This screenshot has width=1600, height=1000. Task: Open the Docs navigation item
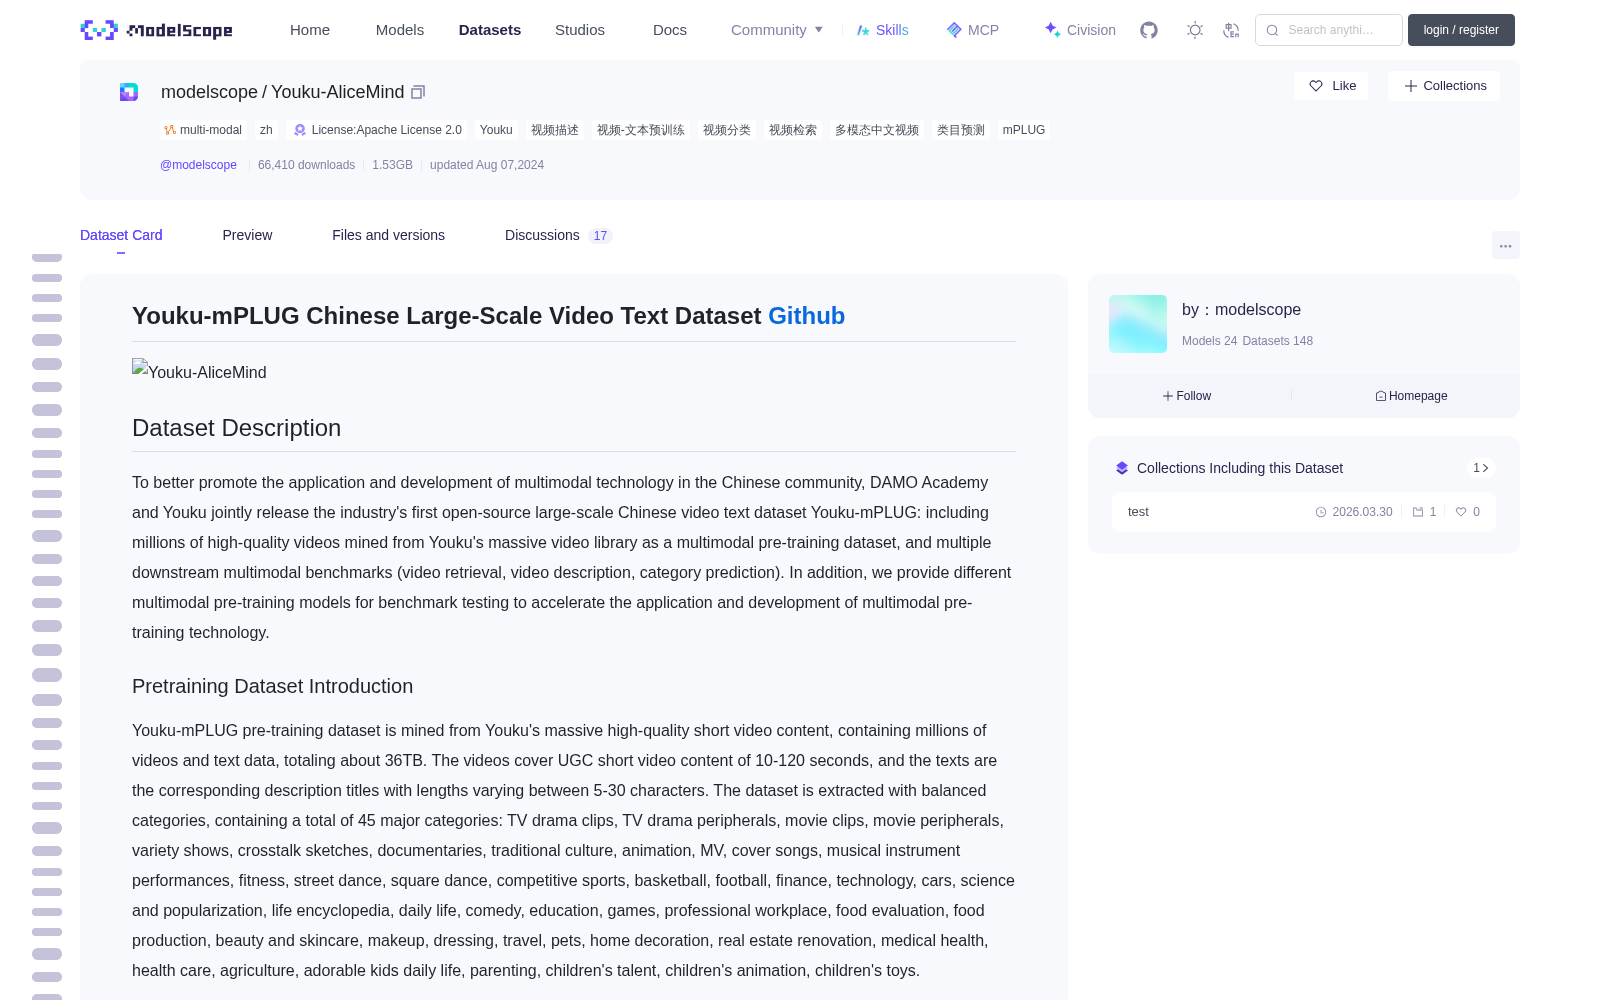tap(670, 30)
